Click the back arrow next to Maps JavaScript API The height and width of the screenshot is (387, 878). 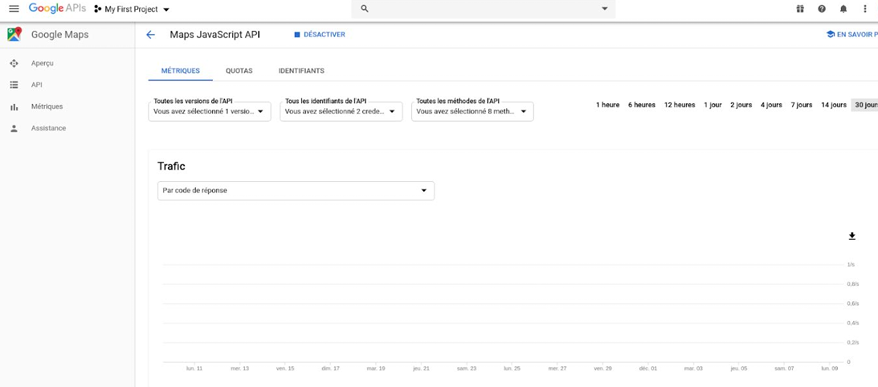click(x=150, y=35)
